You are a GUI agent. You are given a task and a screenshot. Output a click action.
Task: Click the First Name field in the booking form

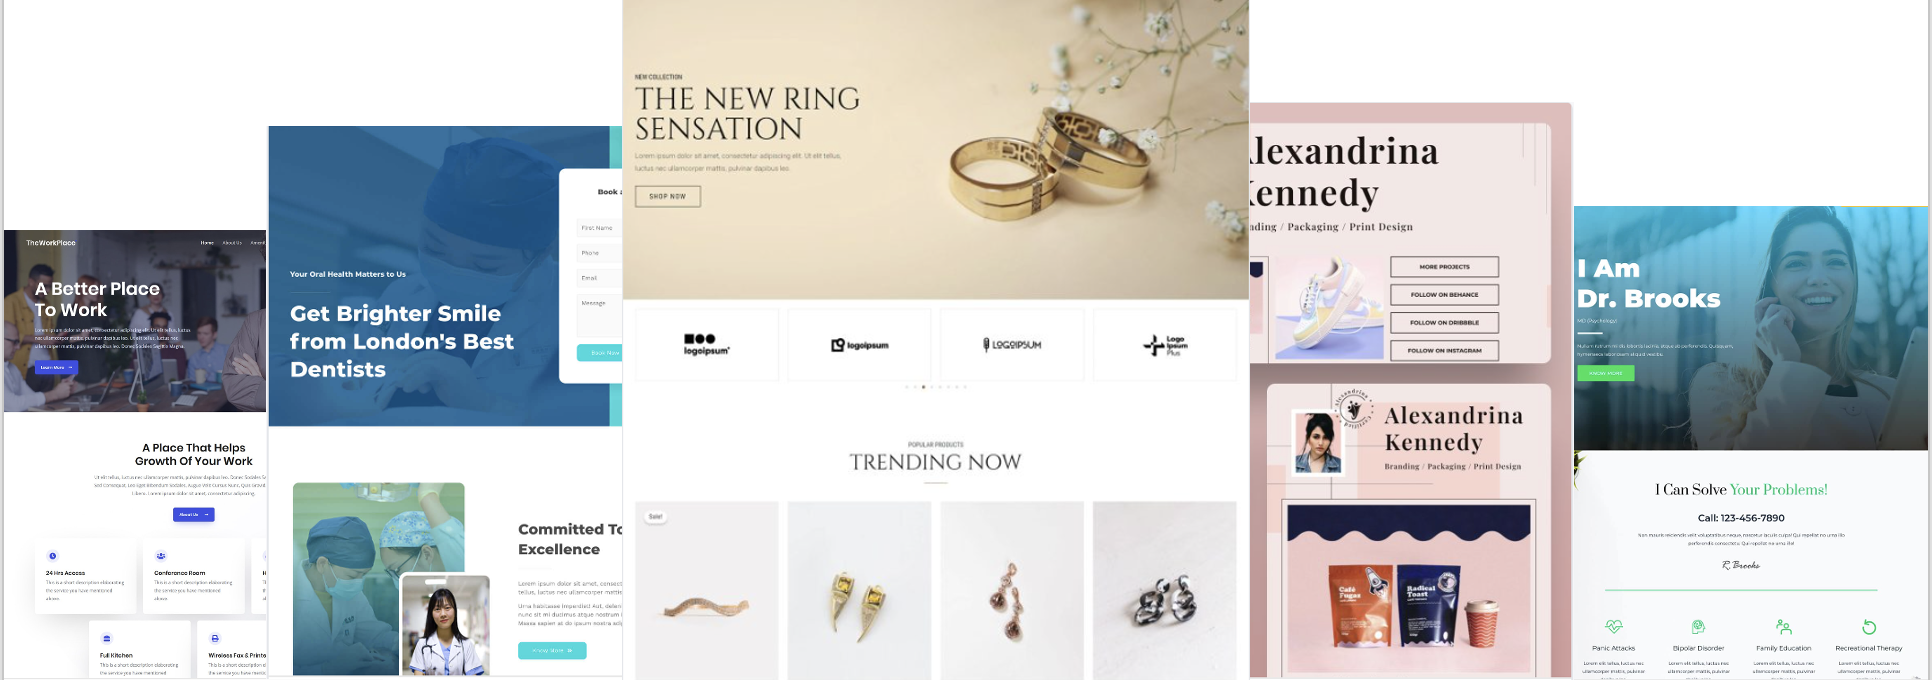click(x=599, y=228)
